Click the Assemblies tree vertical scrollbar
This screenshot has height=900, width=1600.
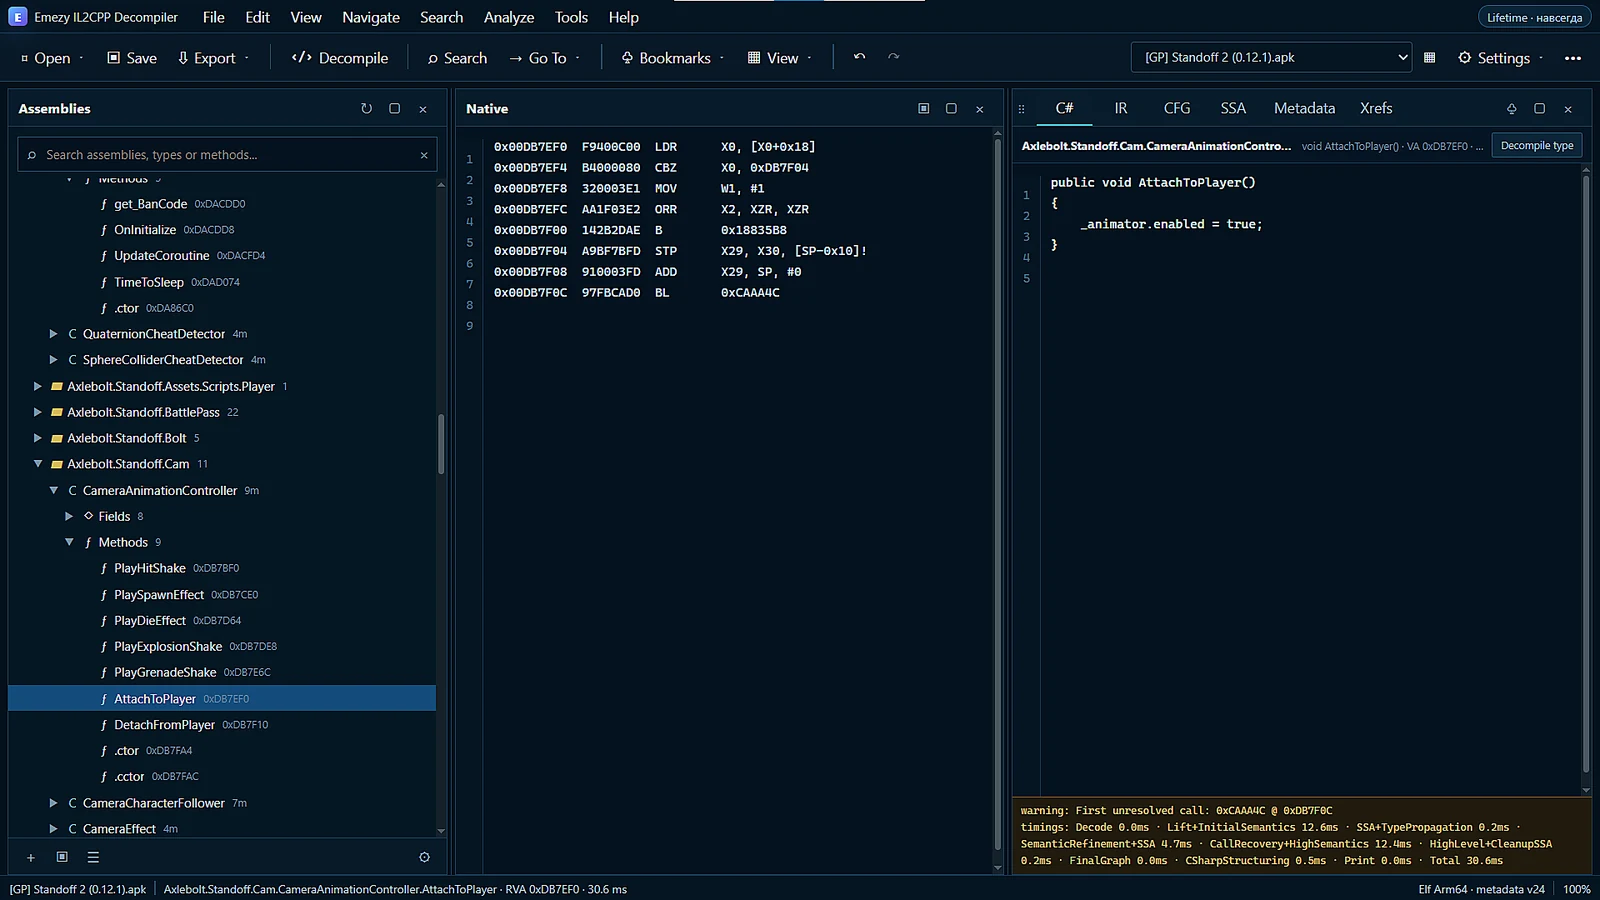point(441,444)
